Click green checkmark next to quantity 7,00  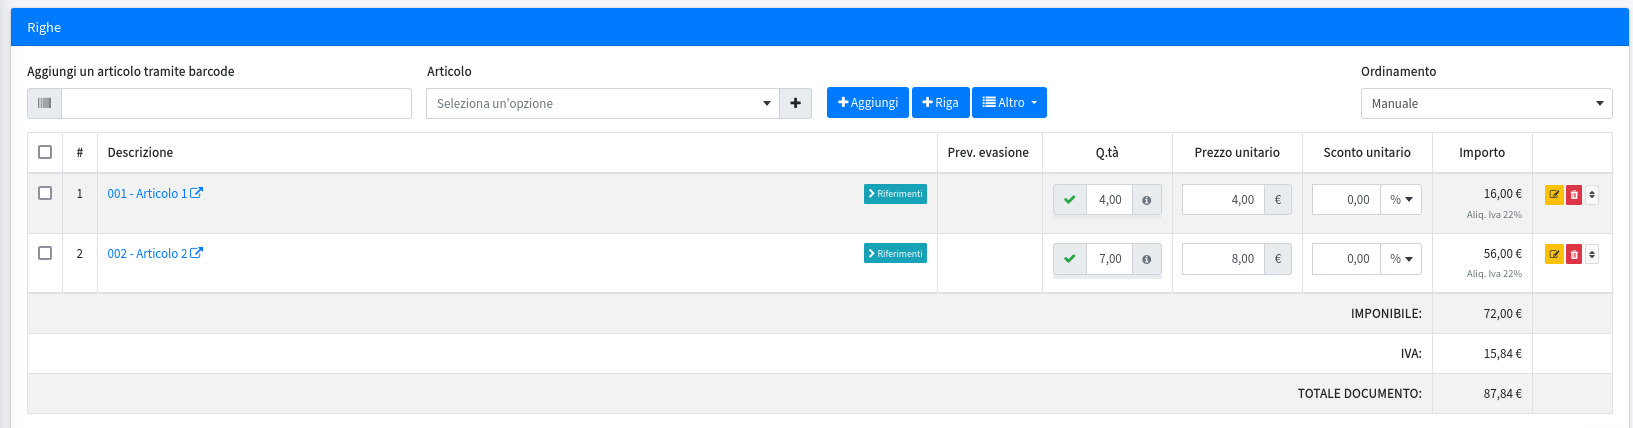coord(1069,259)
